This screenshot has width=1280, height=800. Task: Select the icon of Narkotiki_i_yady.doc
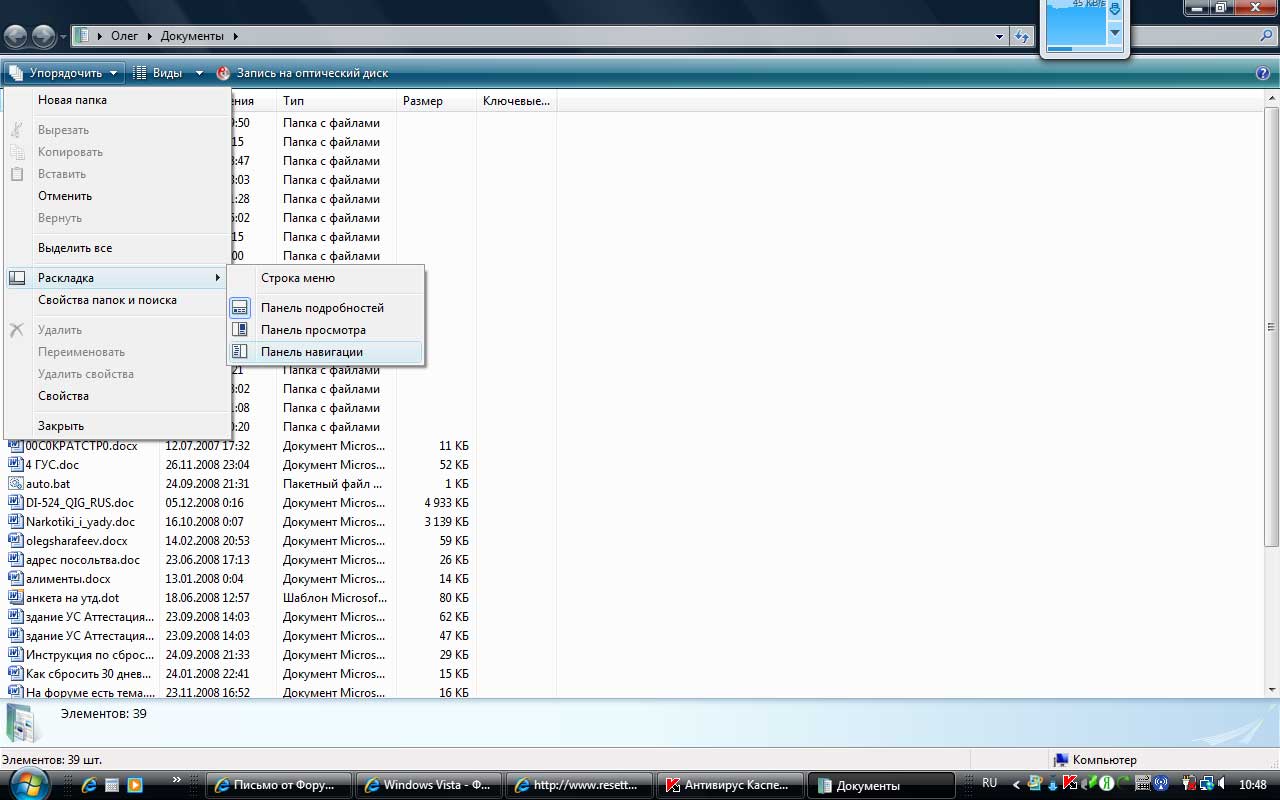15,522
